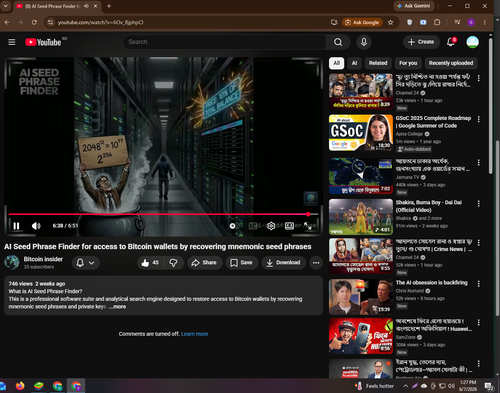Select the Related filter chip
The height and width of the screenshot is (393, 500).
378,63
